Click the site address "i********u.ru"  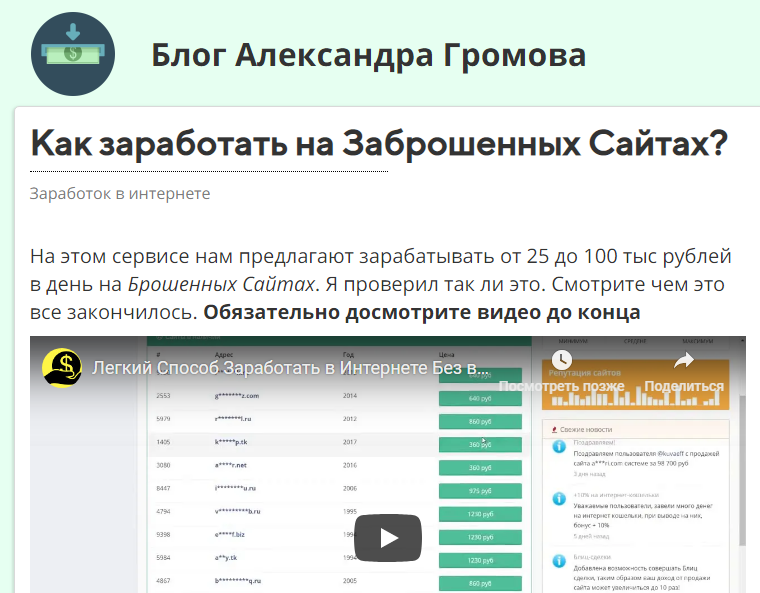(236, 488)
